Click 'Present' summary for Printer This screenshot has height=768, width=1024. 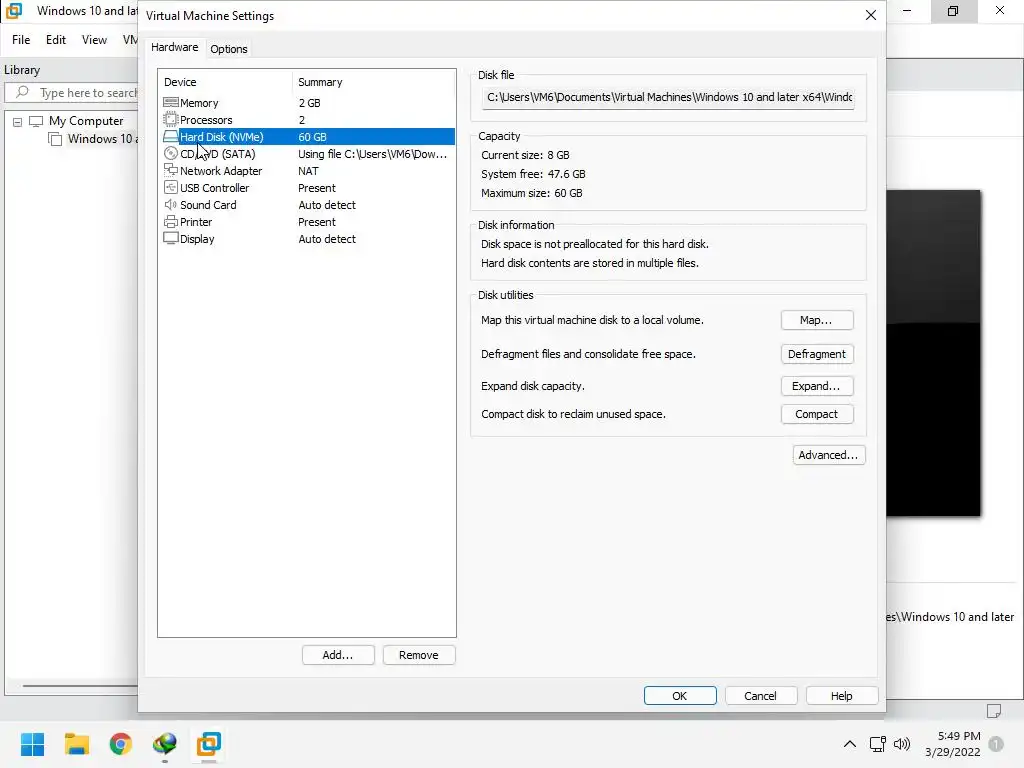tap(317, 221)
